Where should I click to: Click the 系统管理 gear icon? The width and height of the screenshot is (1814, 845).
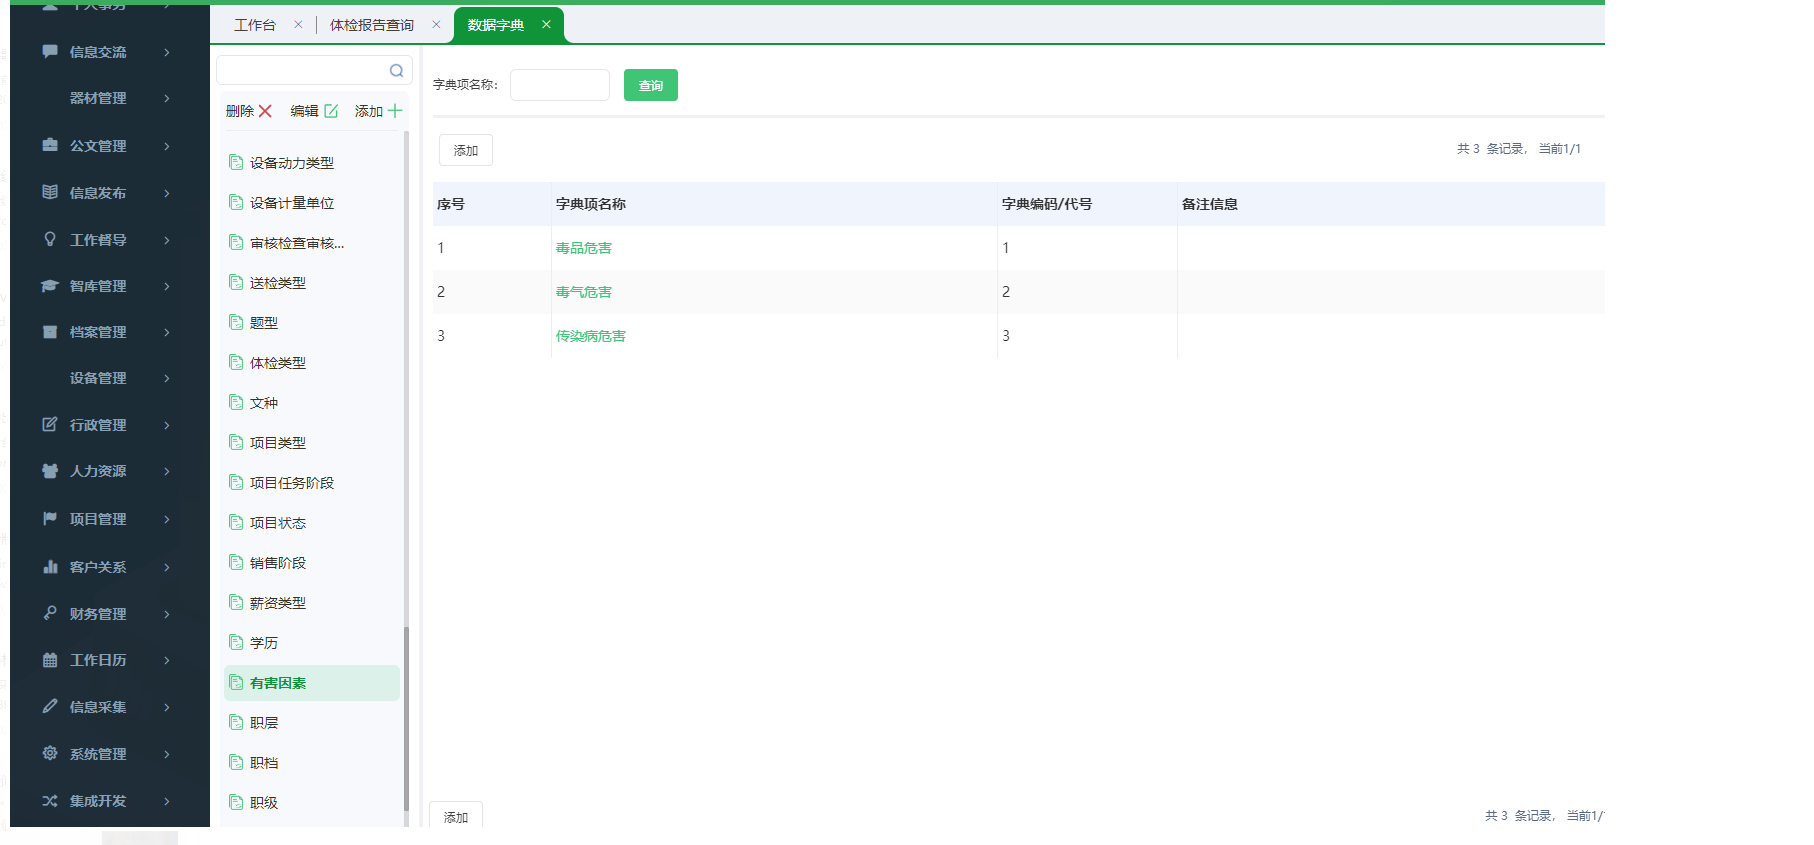pyautogui.click(x=50, y=753)
